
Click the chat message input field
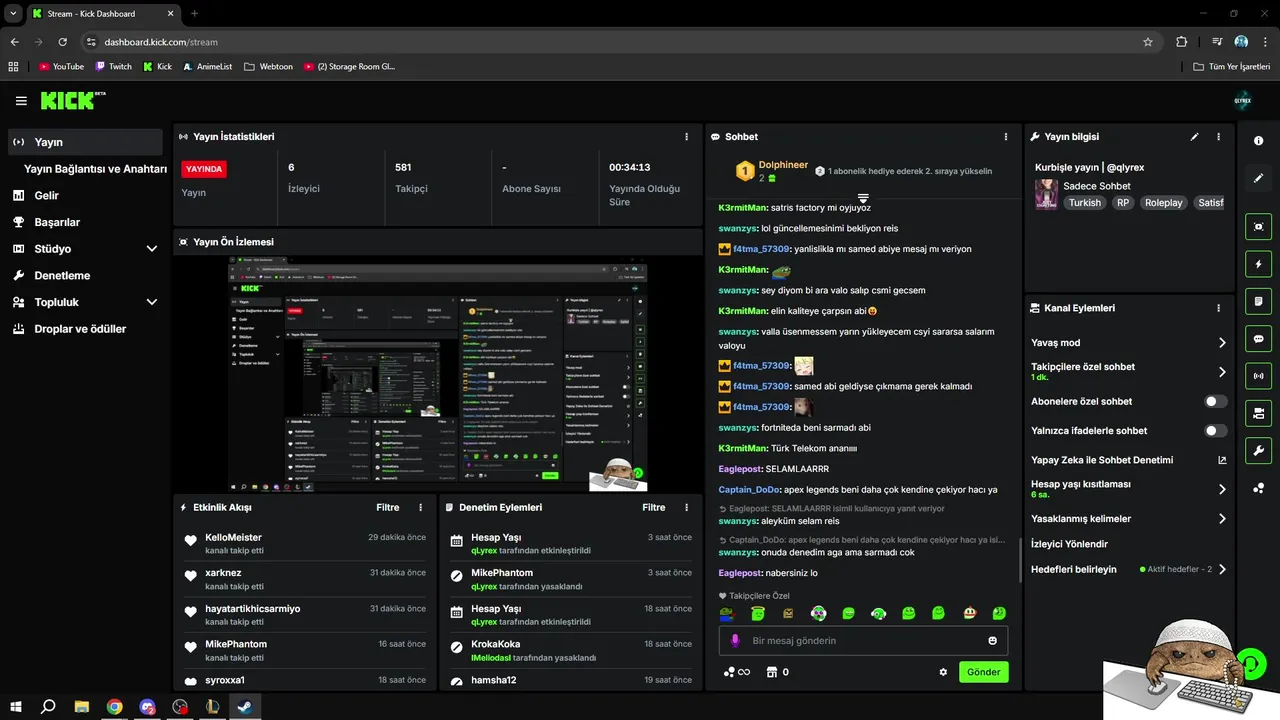point(863,641)
